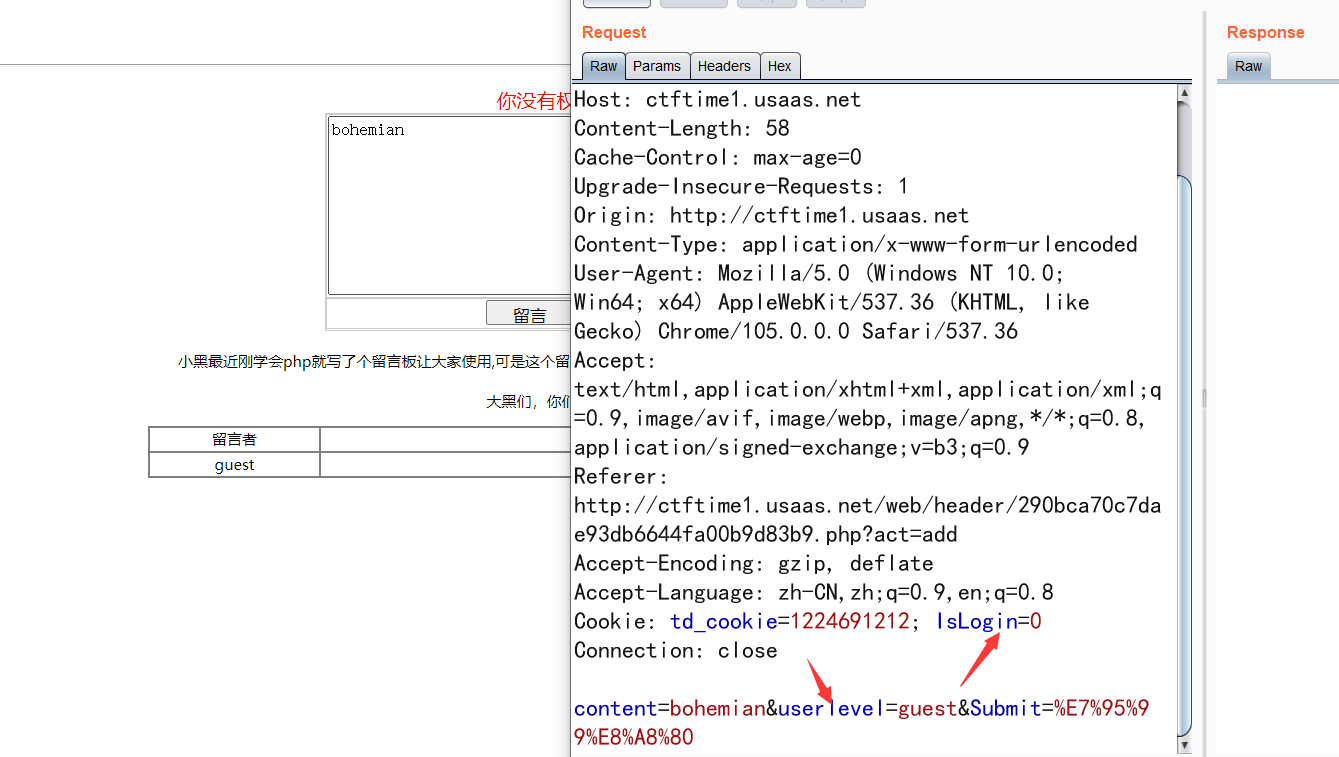Viewport: 1339px width, 757px height.
Task: Click the red 你没有权 warning text
Action: [x=534, y=101]
